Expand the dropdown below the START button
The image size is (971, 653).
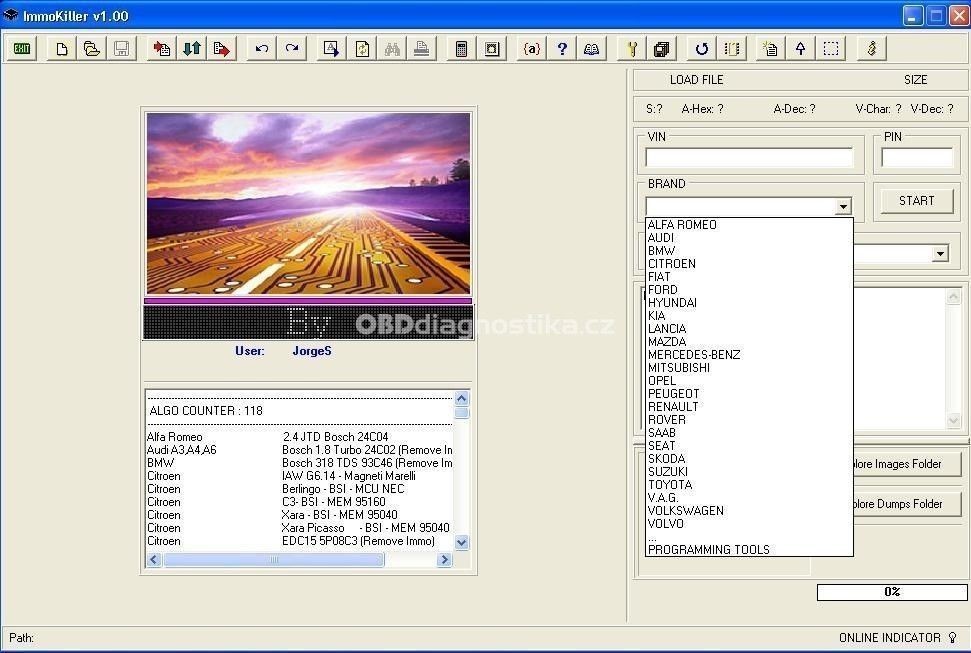(x=940, y=255)
